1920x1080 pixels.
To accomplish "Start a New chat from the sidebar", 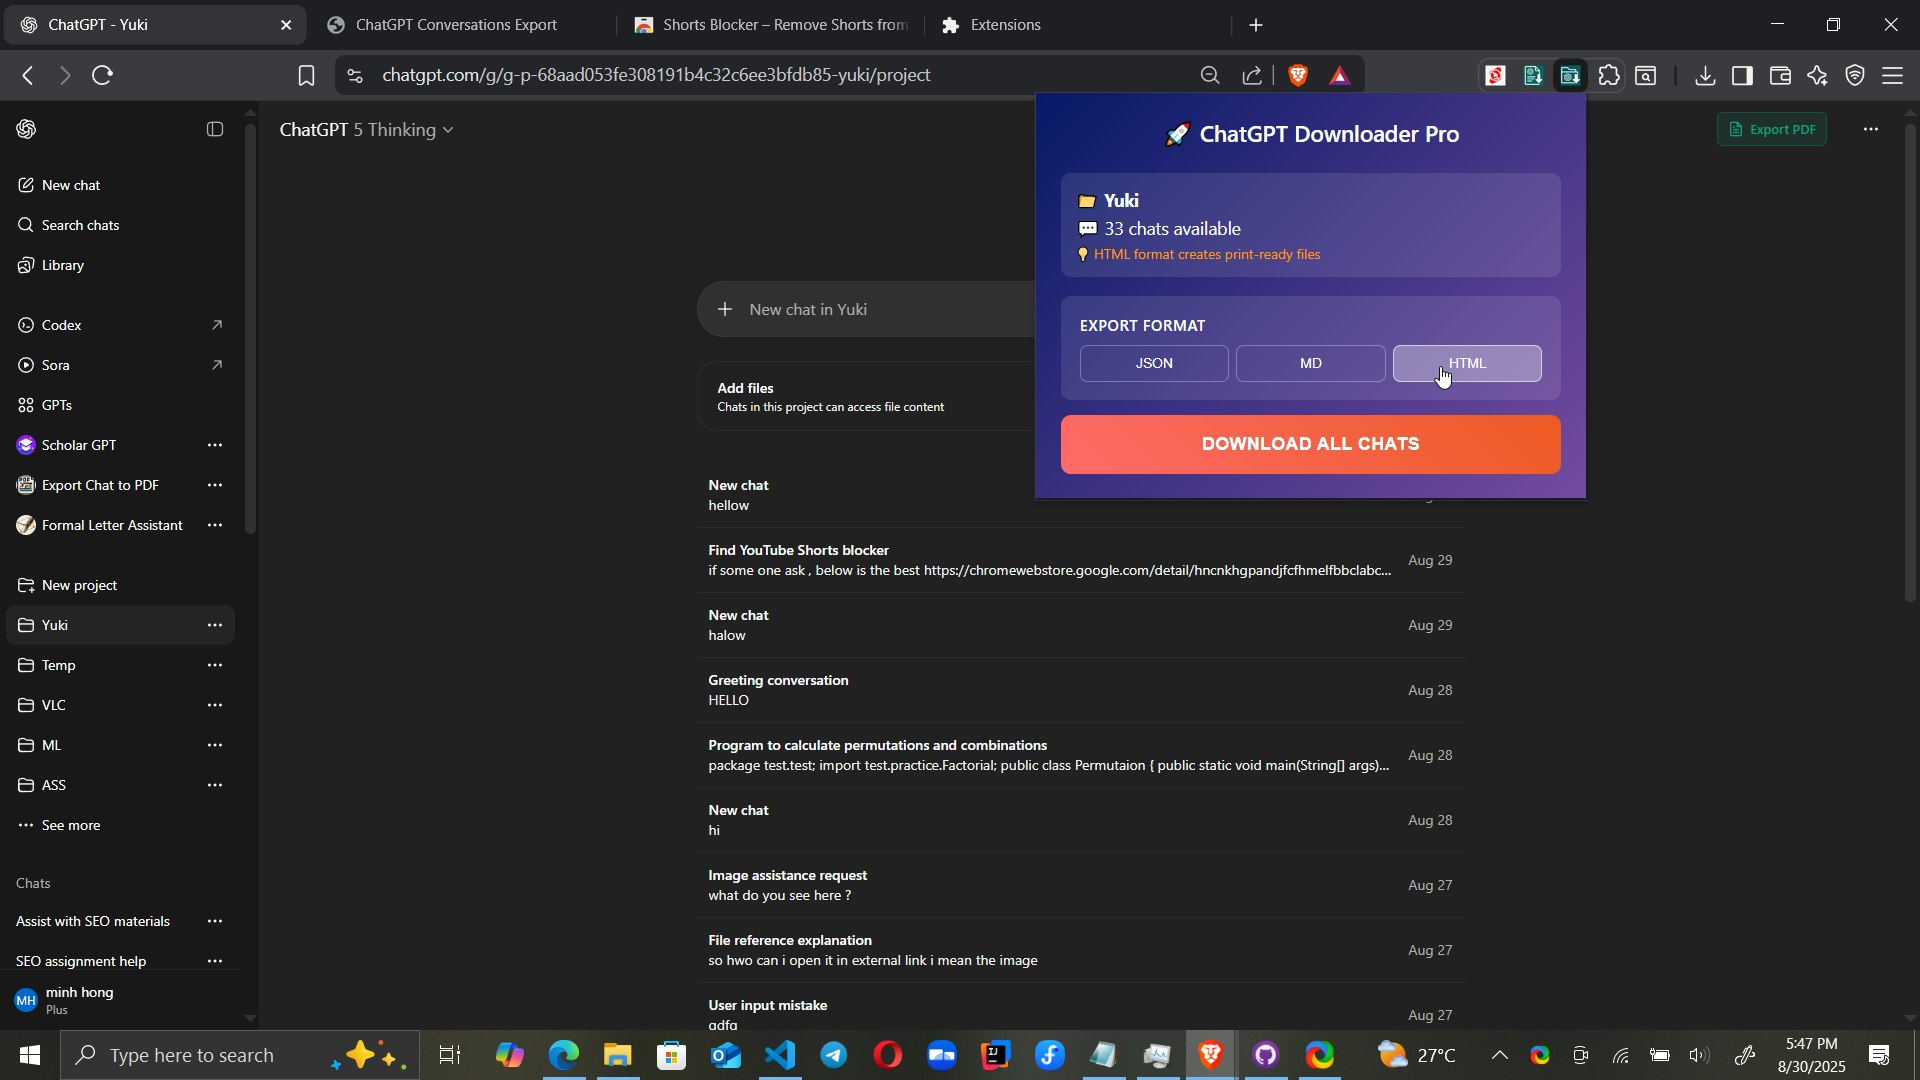I will (70, 185).
